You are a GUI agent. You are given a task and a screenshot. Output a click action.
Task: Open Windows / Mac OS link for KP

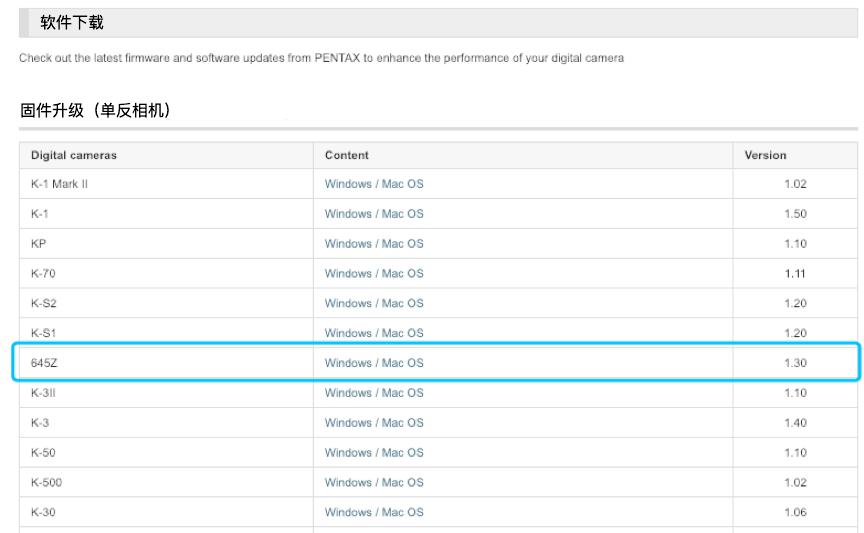pos(374,244)
